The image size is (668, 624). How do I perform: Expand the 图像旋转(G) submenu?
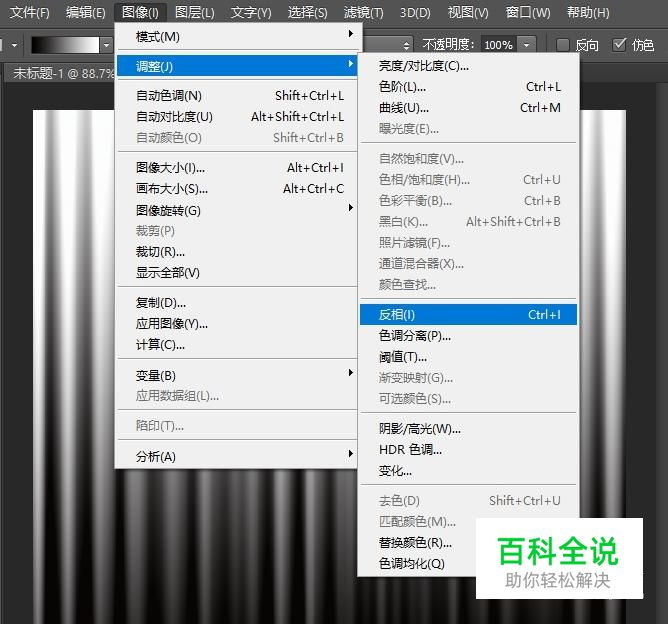(x=237, y=210)
